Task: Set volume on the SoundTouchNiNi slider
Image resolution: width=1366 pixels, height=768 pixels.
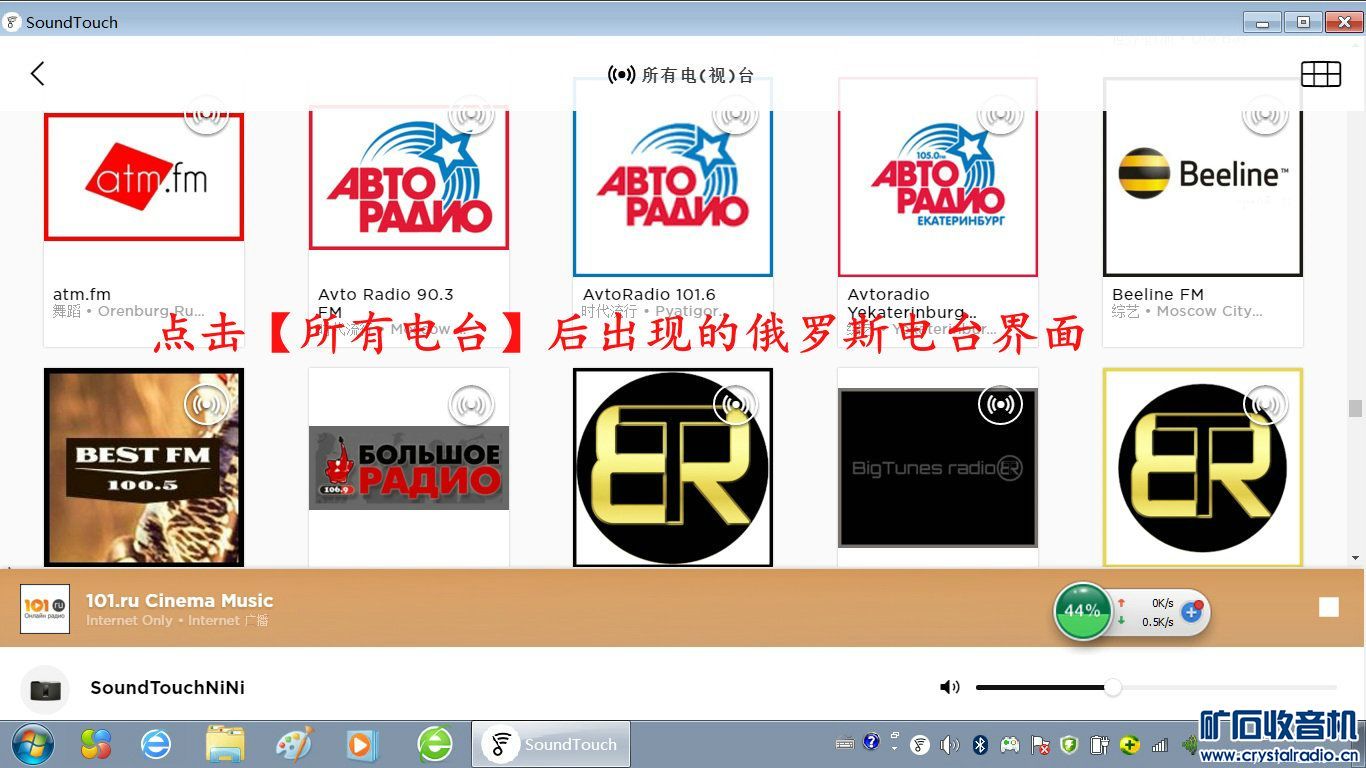Action: 1156,687
